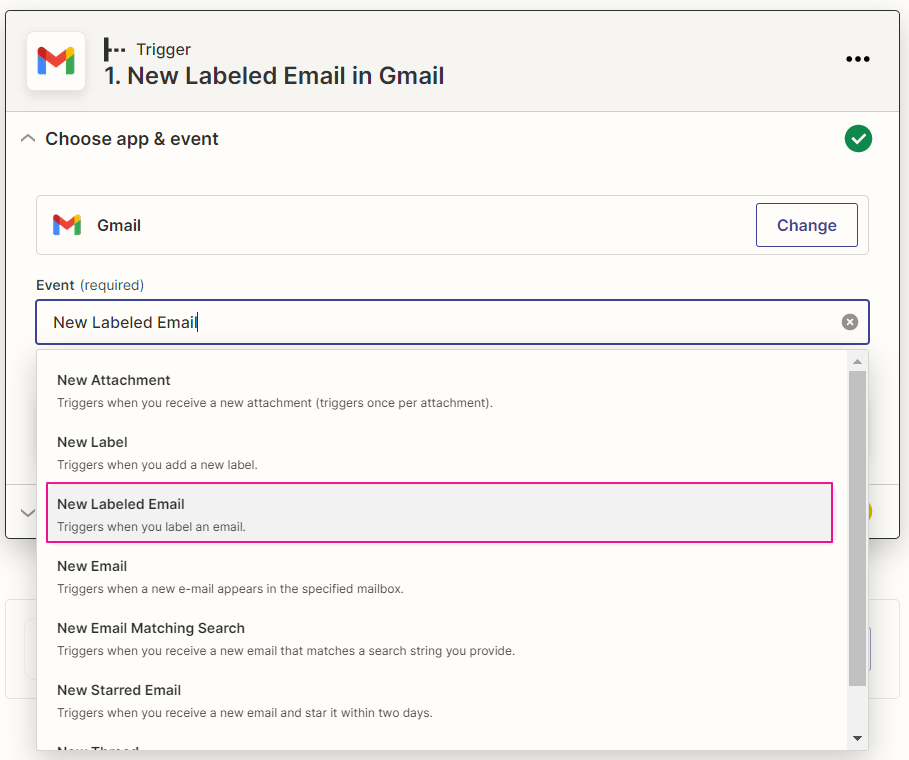Screen dimensions: 909x760
Task: Open the three-dot more options menu
Action: point(857,59)
